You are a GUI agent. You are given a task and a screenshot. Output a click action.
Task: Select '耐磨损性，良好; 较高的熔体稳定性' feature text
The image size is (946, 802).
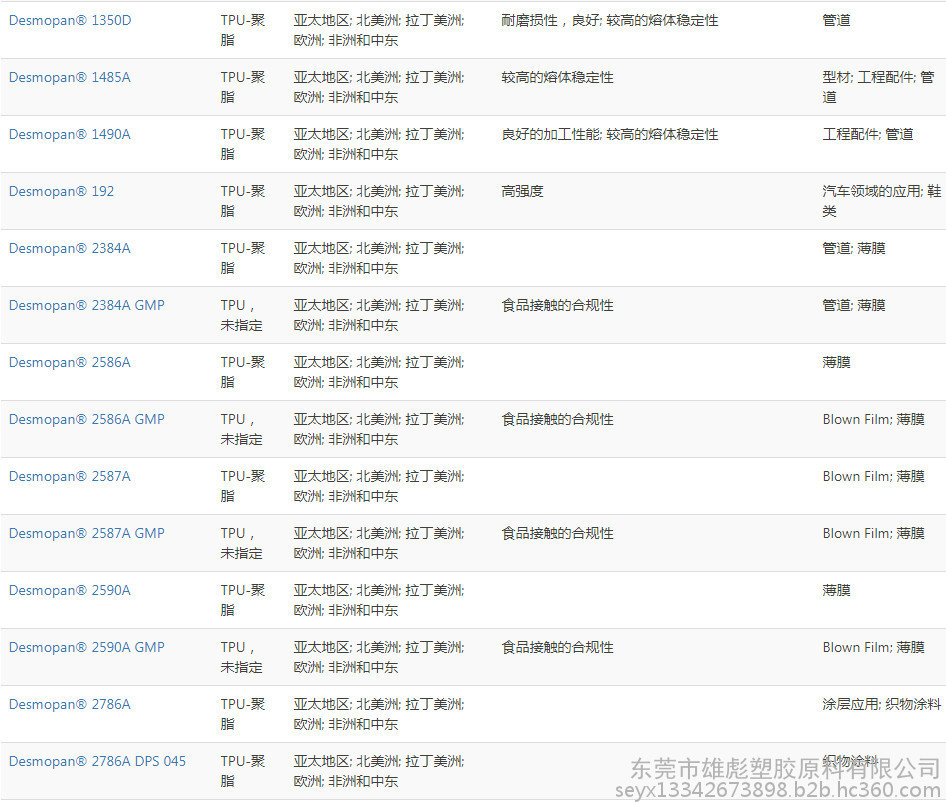610,21
